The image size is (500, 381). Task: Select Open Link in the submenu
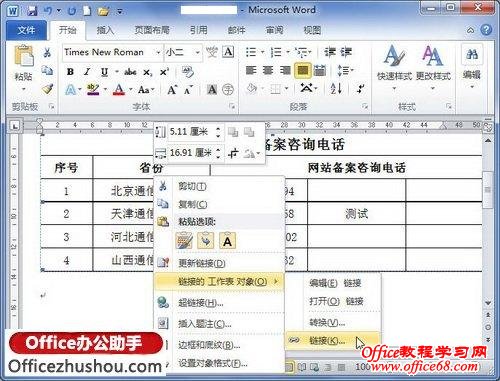(x=333, y=301)
